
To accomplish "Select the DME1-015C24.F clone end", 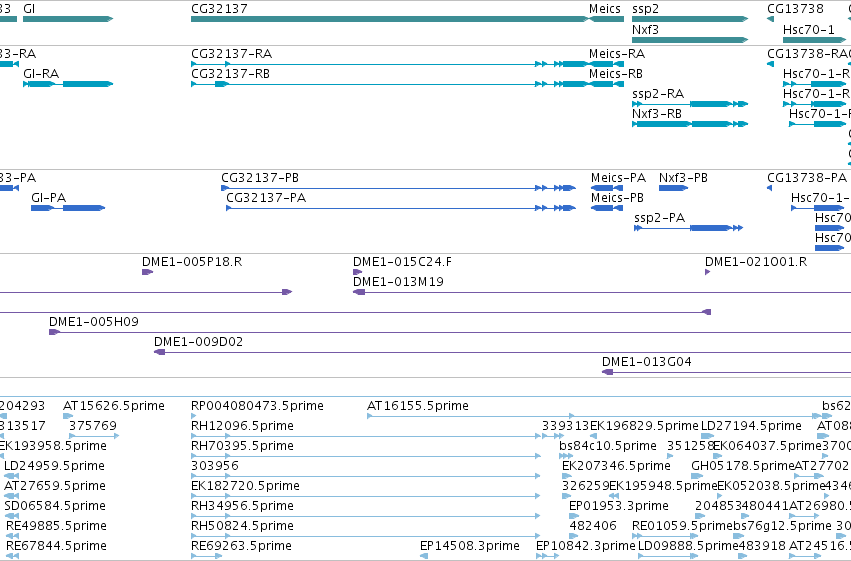I will pos(357,272).
